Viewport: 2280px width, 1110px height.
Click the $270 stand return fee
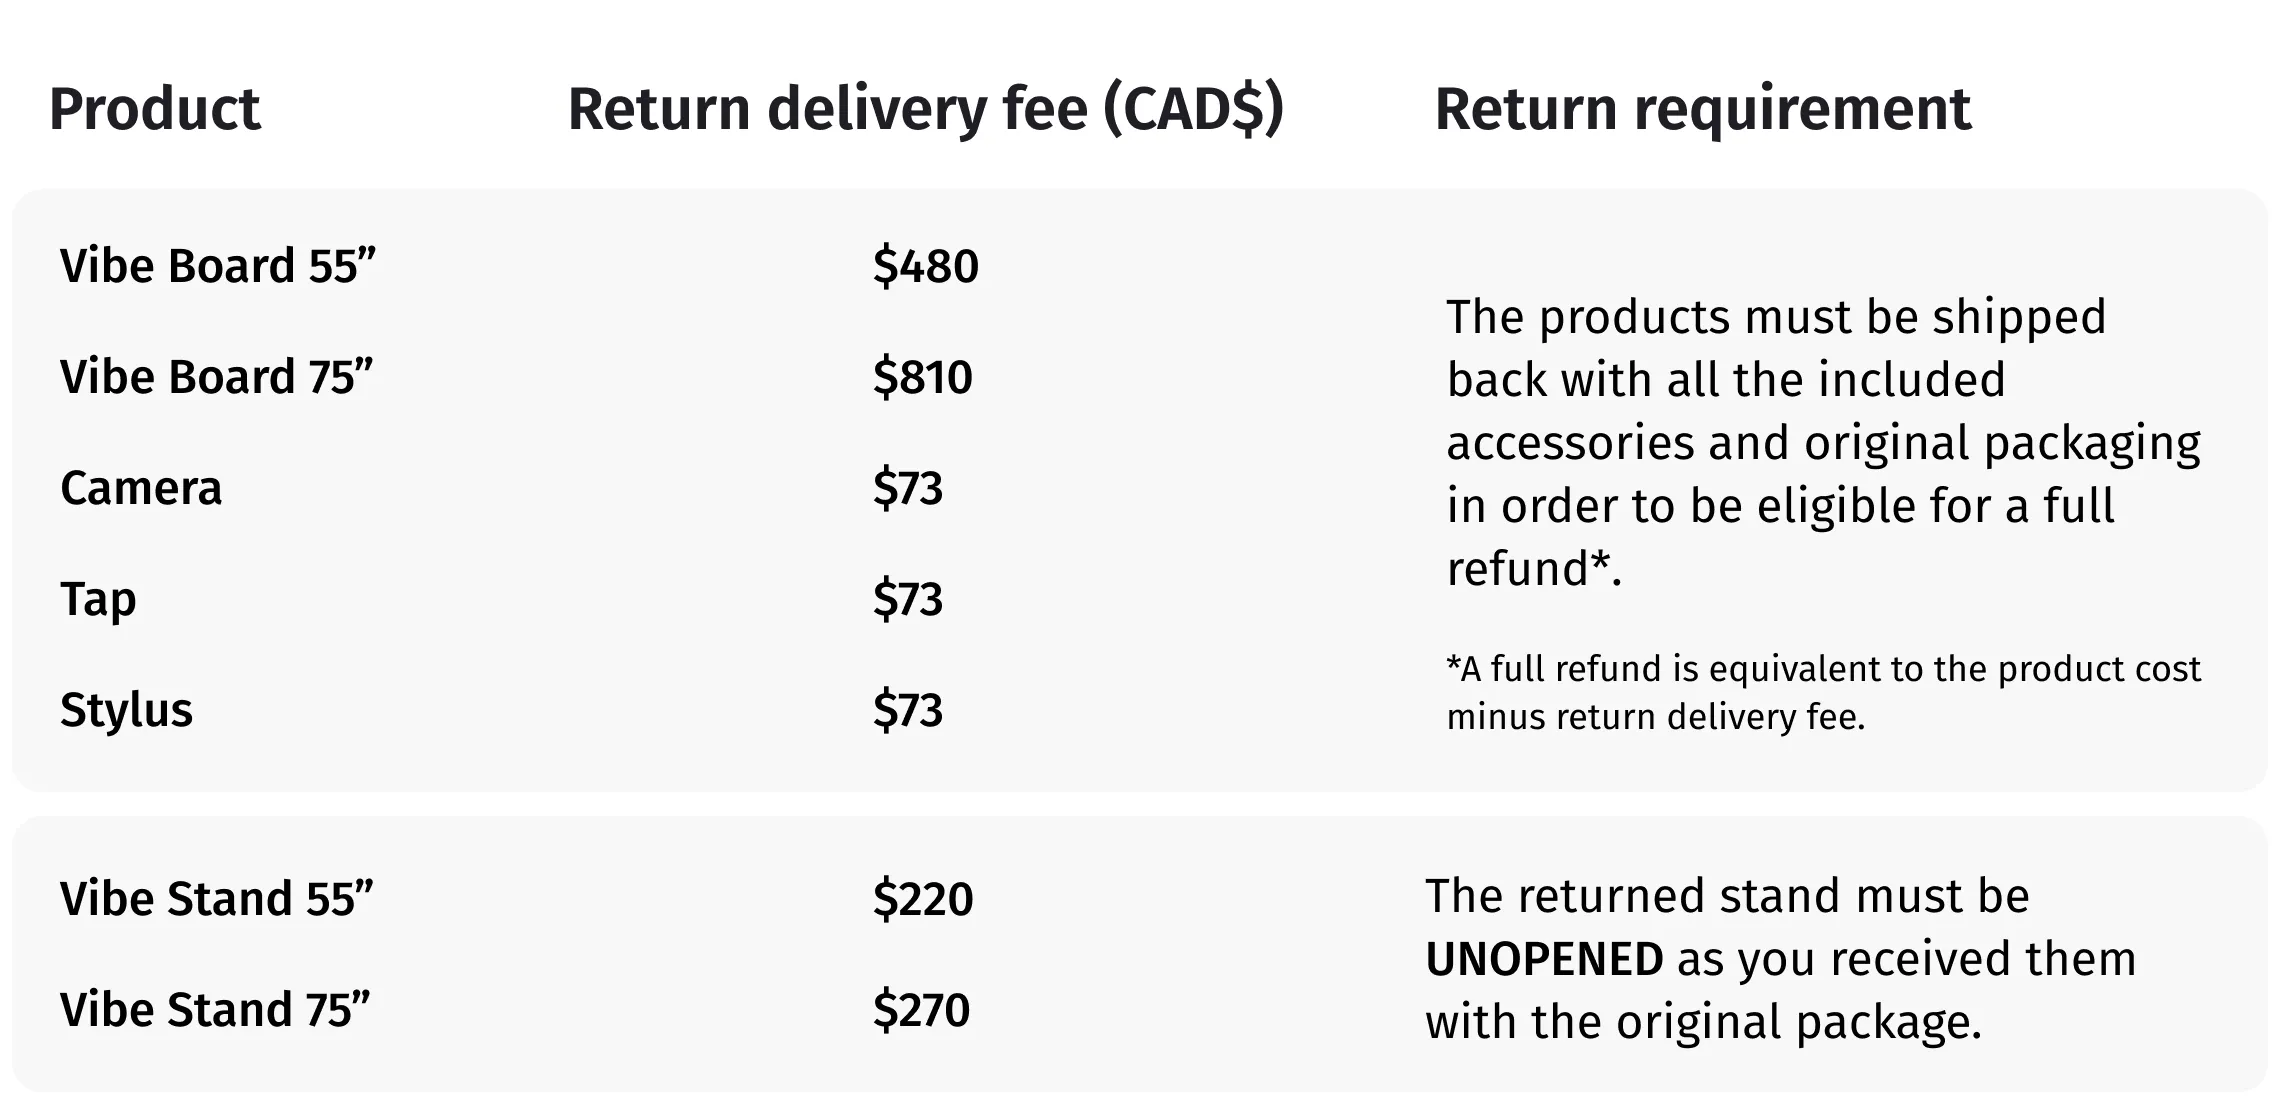point(921,1010)
